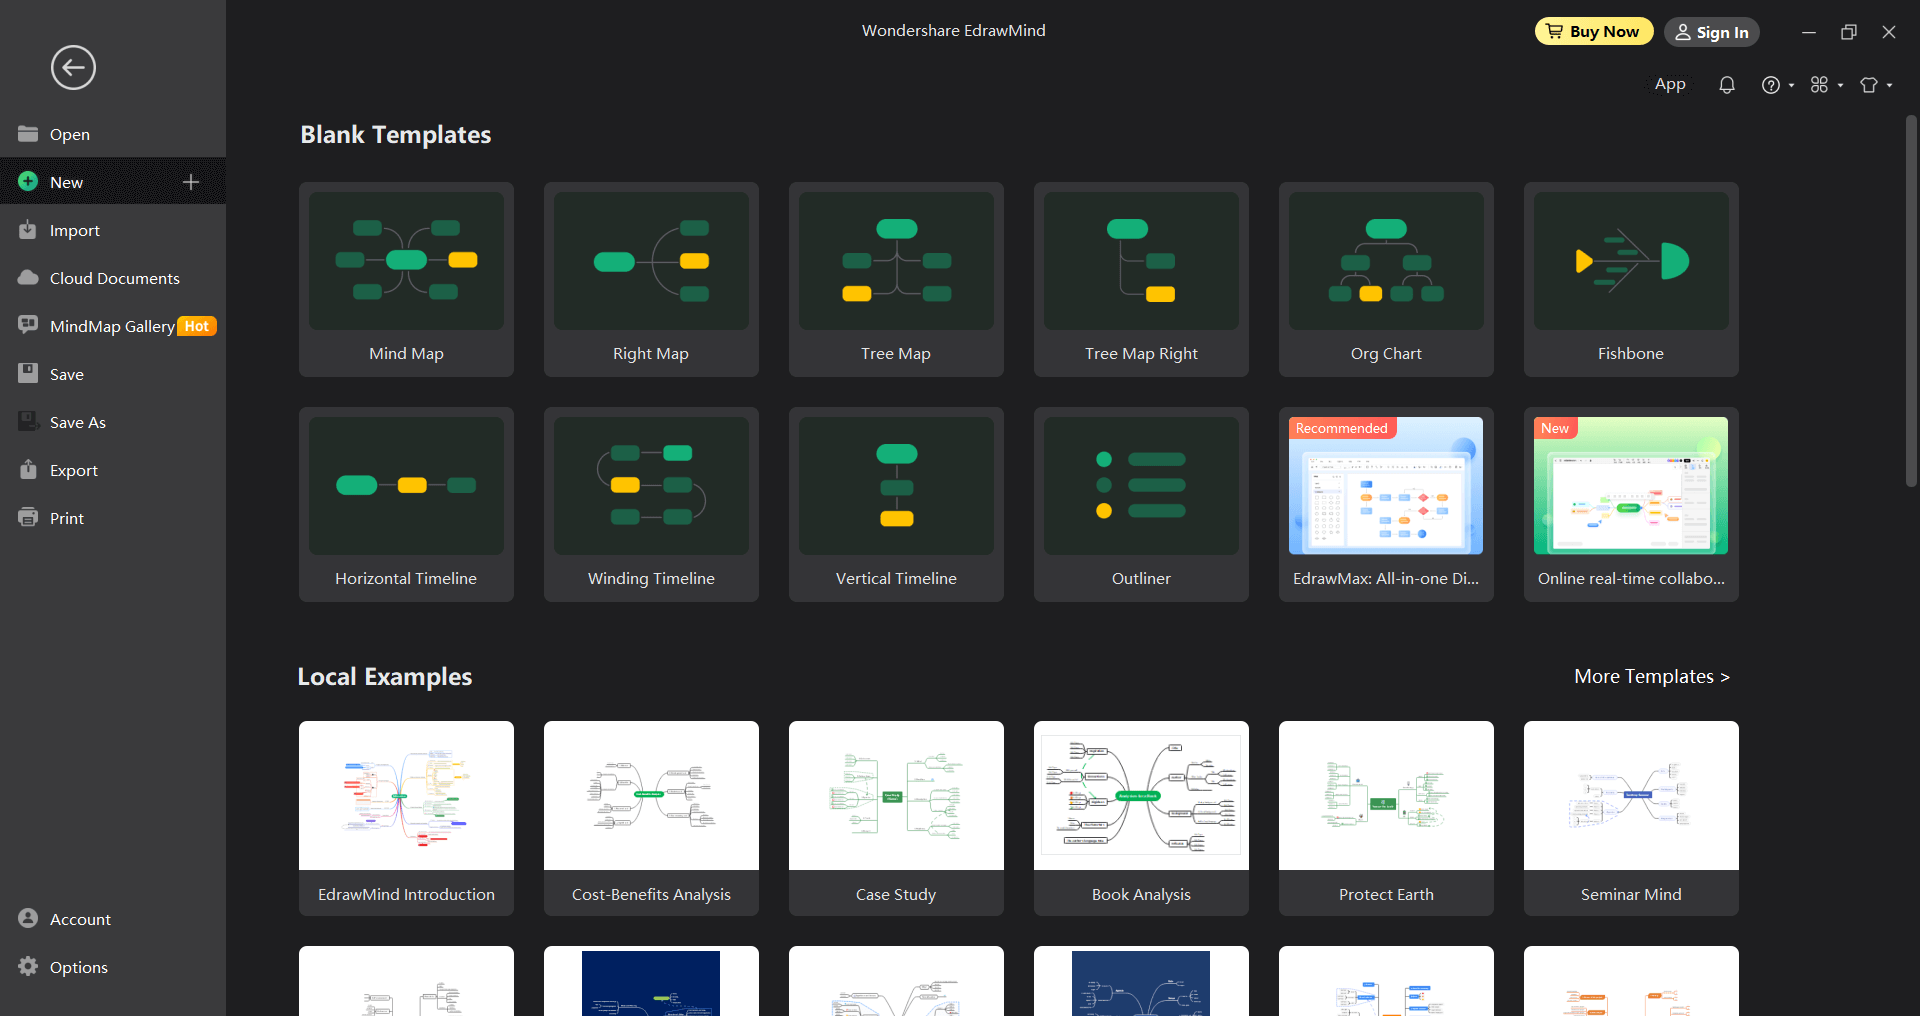Click the Buy Now cart button

(1594, 32)
